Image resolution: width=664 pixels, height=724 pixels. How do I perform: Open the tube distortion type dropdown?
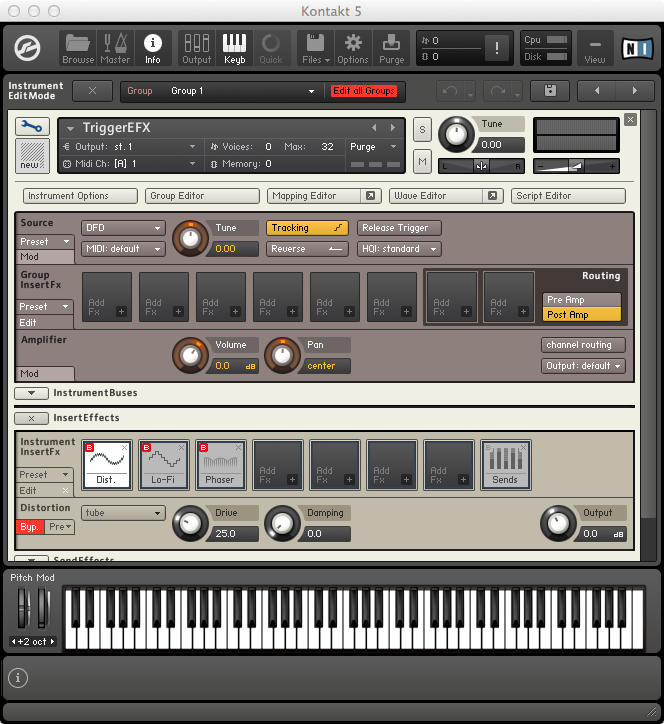(x=123, y=513)
